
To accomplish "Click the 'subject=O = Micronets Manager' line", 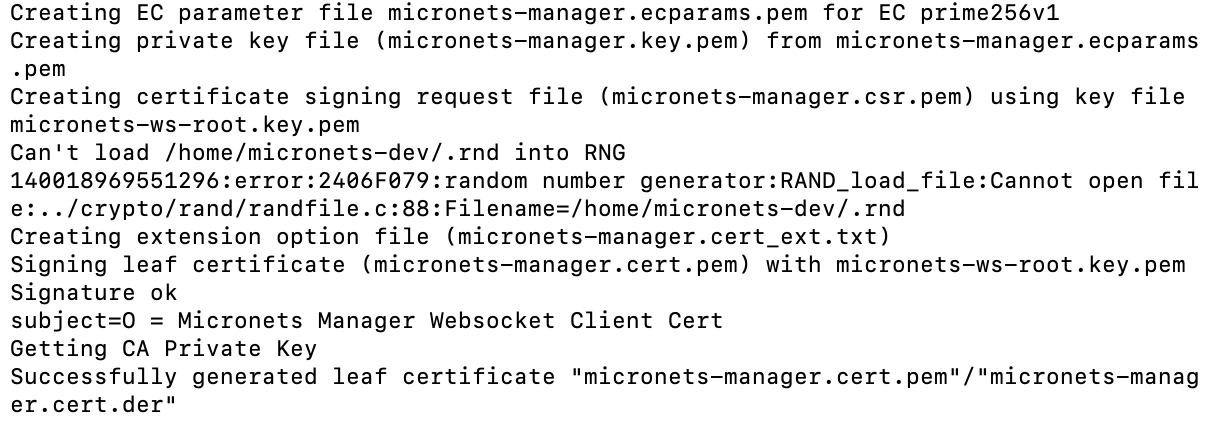I will [x=366, y=322].
